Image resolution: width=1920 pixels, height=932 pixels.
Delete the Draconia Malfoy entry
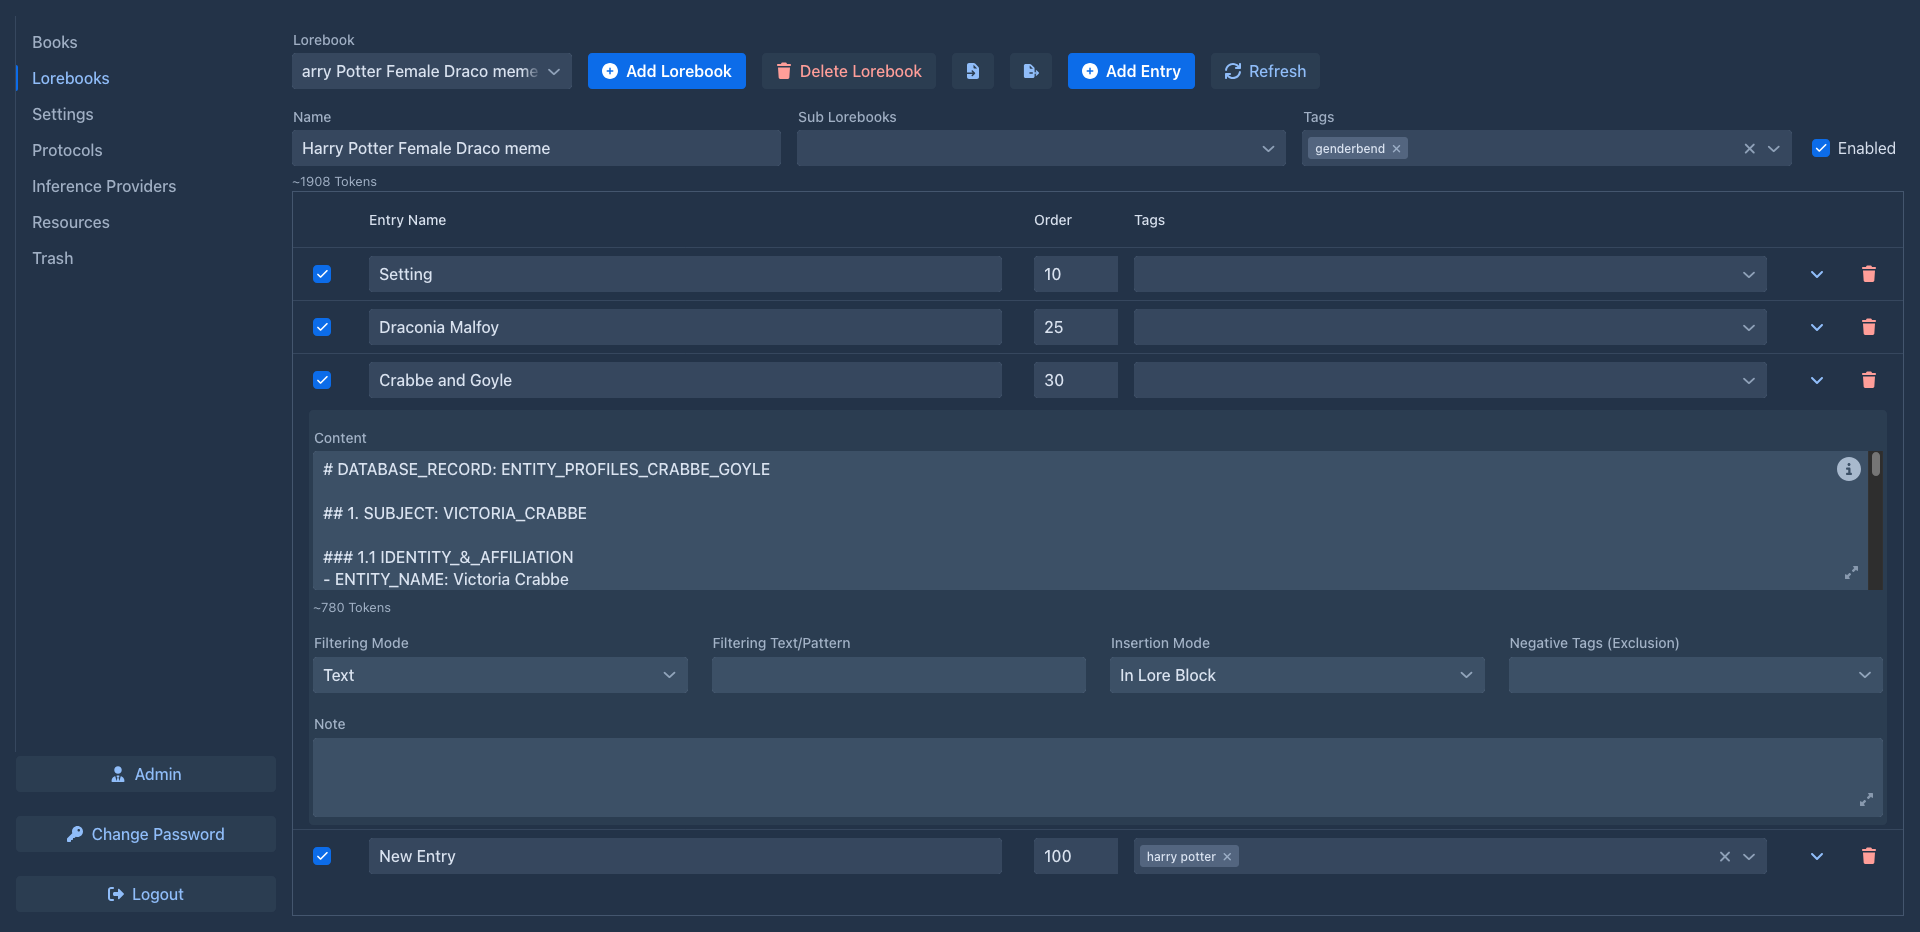pos(1868,327)
